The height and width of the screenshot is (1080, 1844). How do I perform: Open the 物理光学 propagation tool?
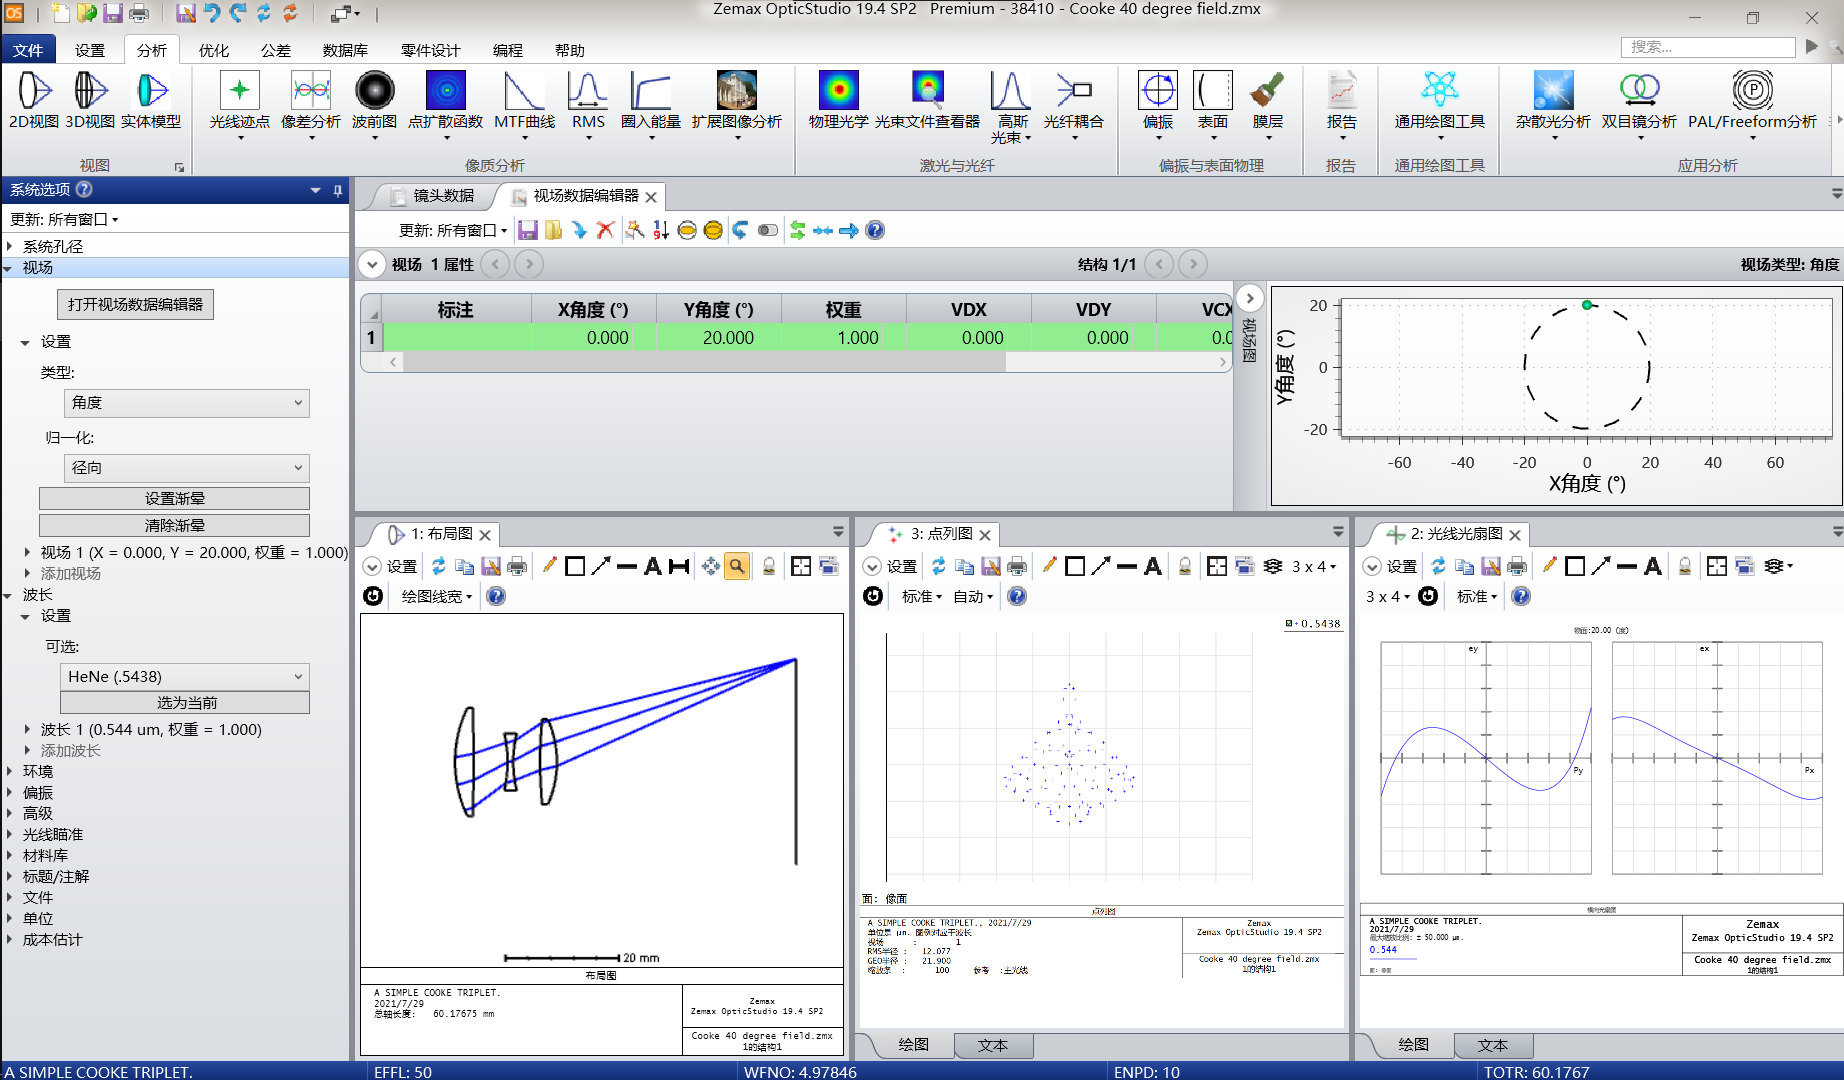pyautogui.click(x=839, y=100)
